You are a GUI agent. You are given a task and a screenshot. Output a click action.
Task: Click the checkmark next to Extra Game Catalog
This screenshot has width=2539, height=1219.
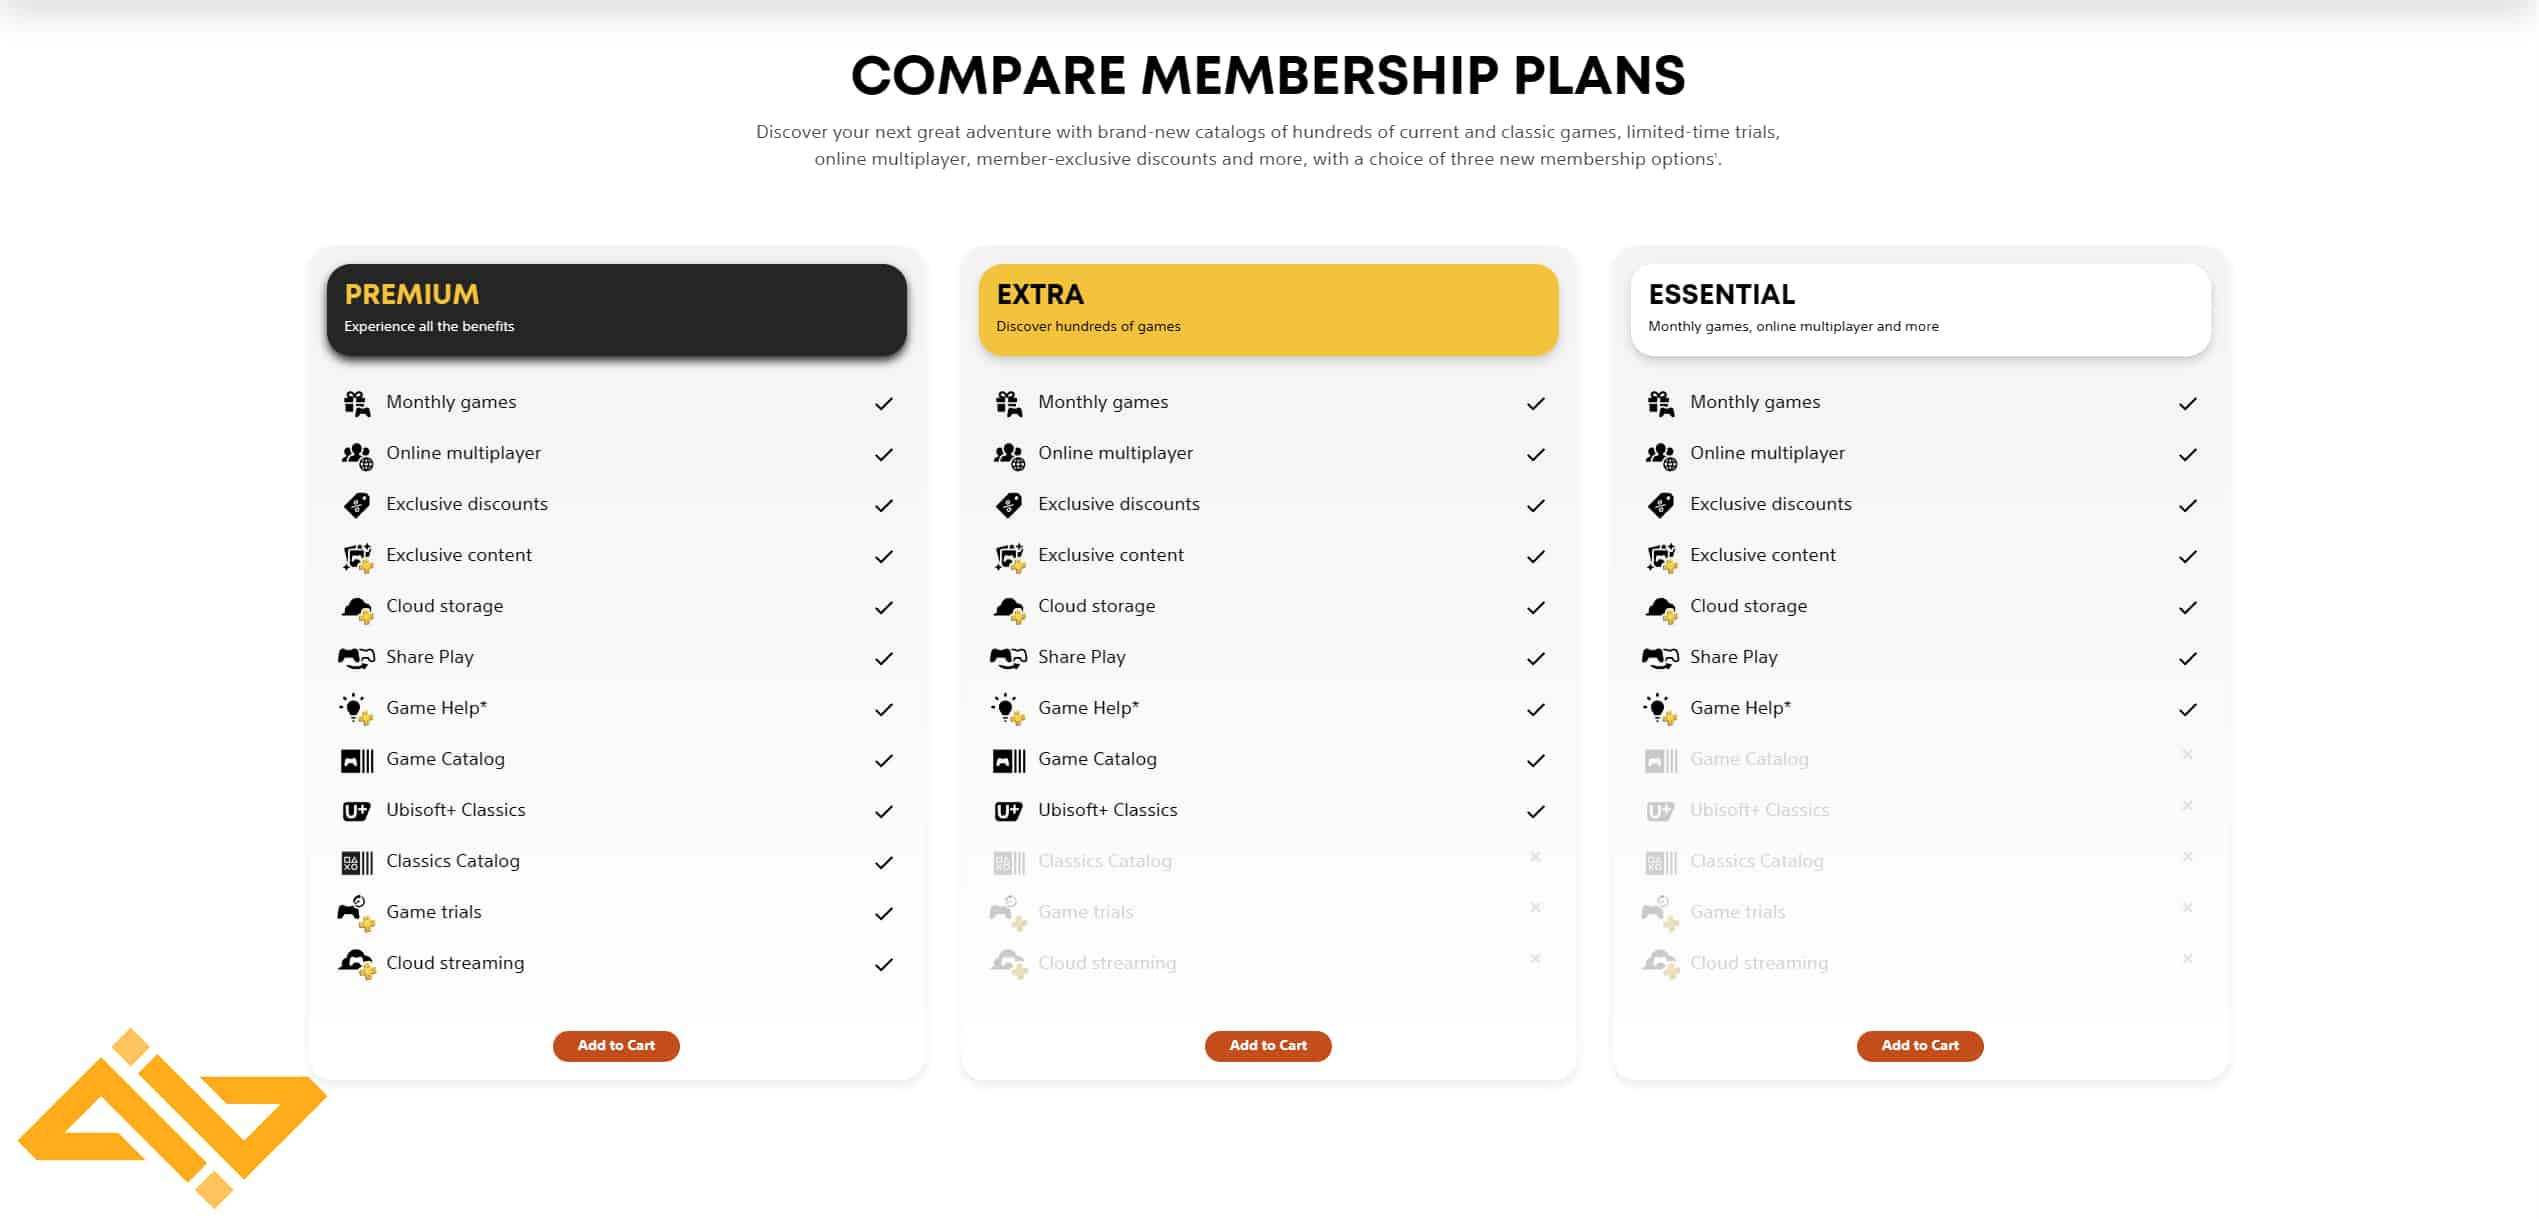[x=1535, y=760]
